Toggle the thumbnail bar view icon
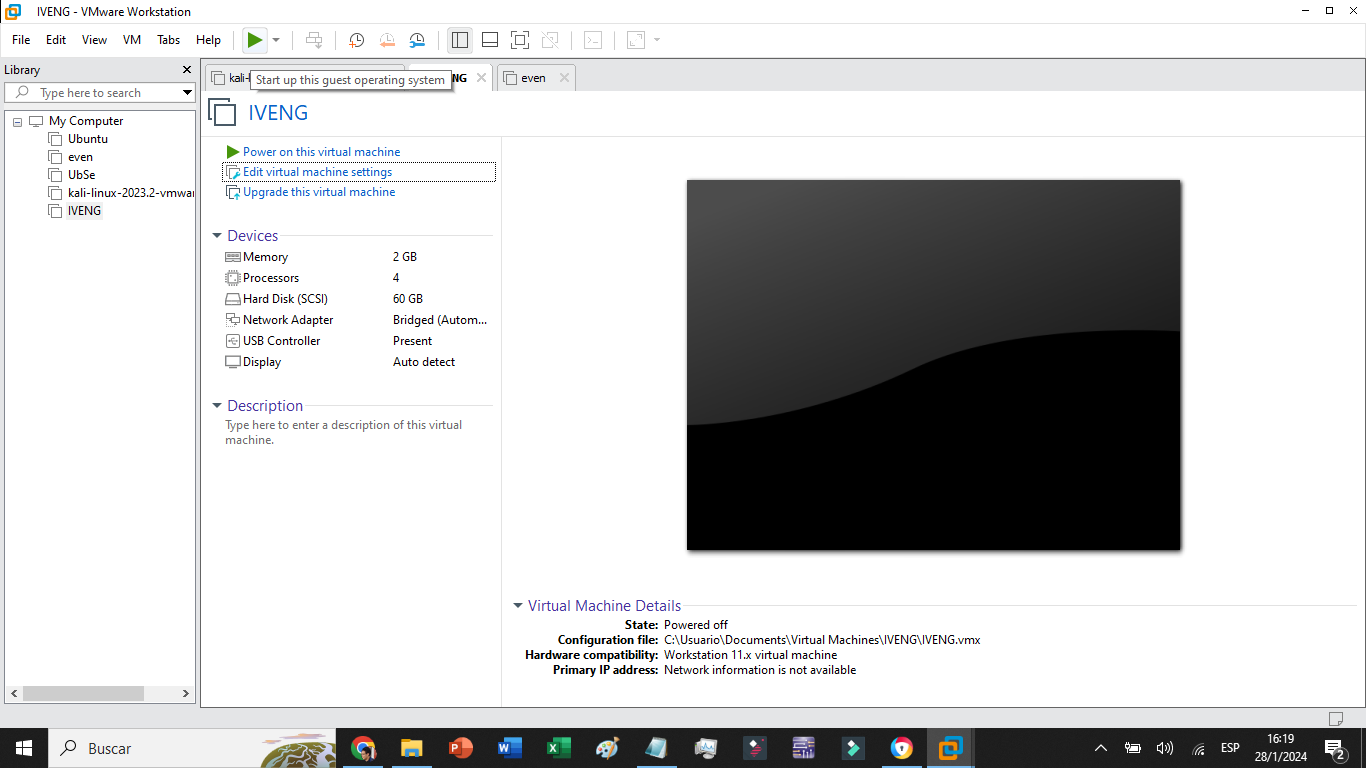 point(490,40)
